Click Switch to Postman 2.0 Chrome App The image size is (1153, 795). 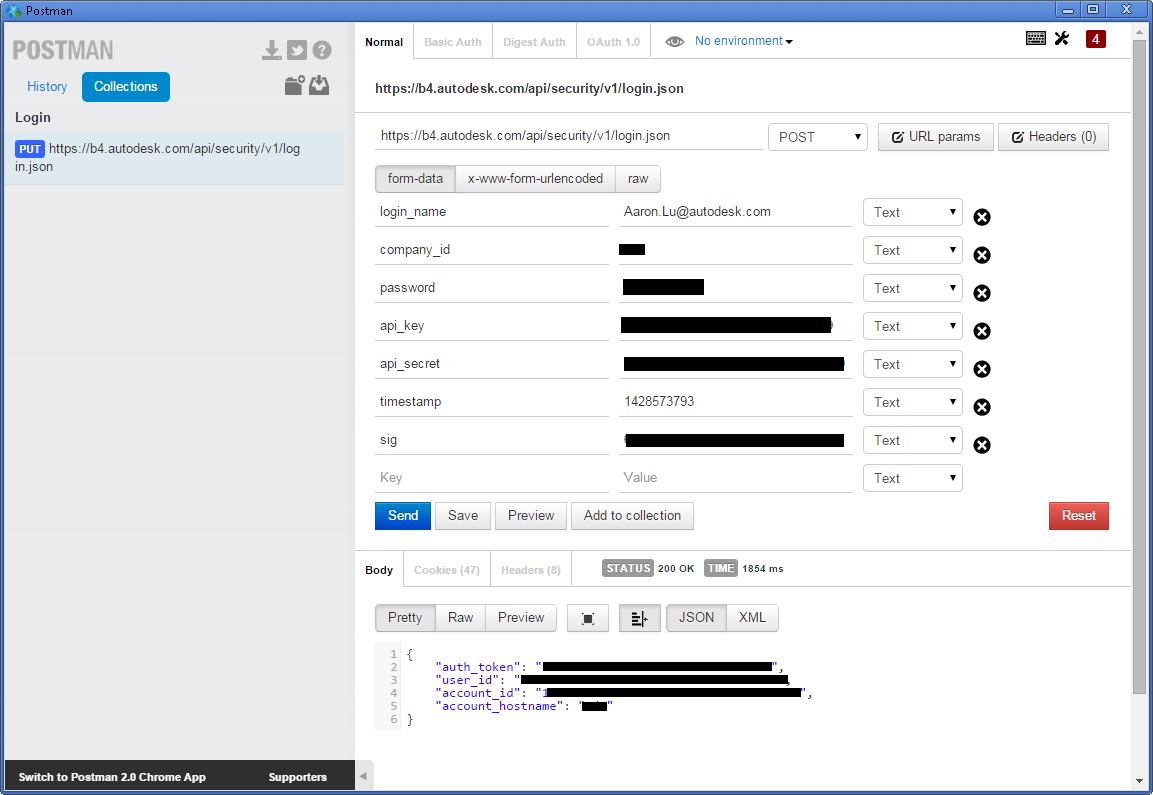click(x=112, y=777)
